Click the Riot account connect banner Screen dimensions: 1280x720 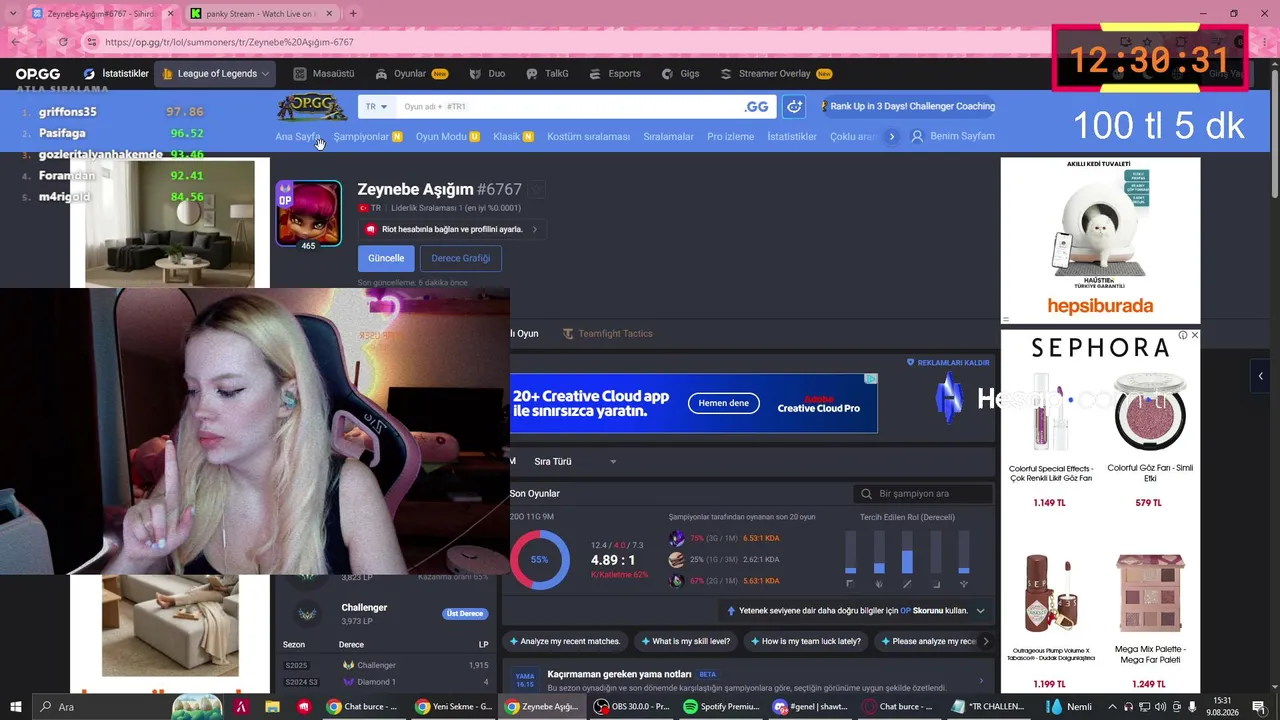452,230
